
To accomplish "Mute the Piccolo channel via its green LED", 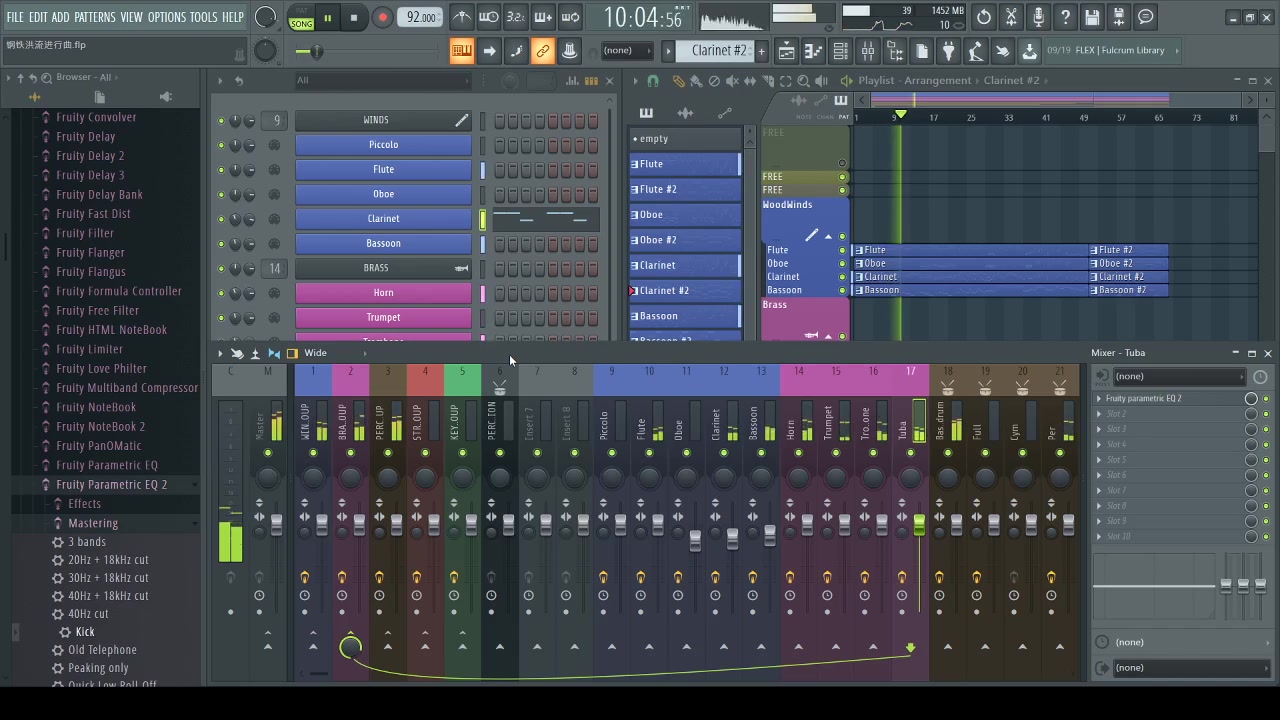I will (221, 145).
